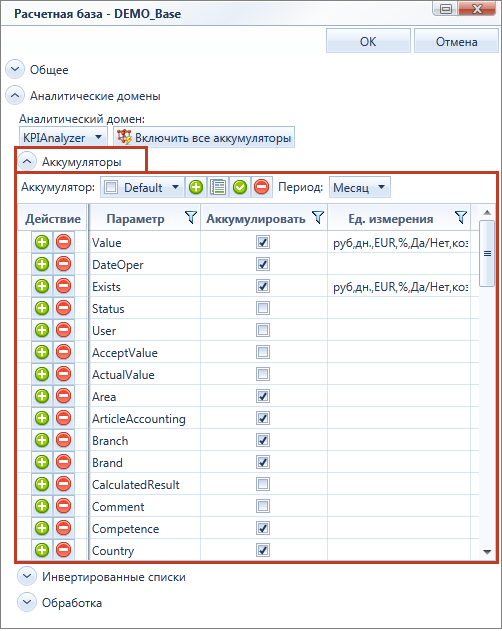Open the Период Месяц dropdown

click(359, 188)
